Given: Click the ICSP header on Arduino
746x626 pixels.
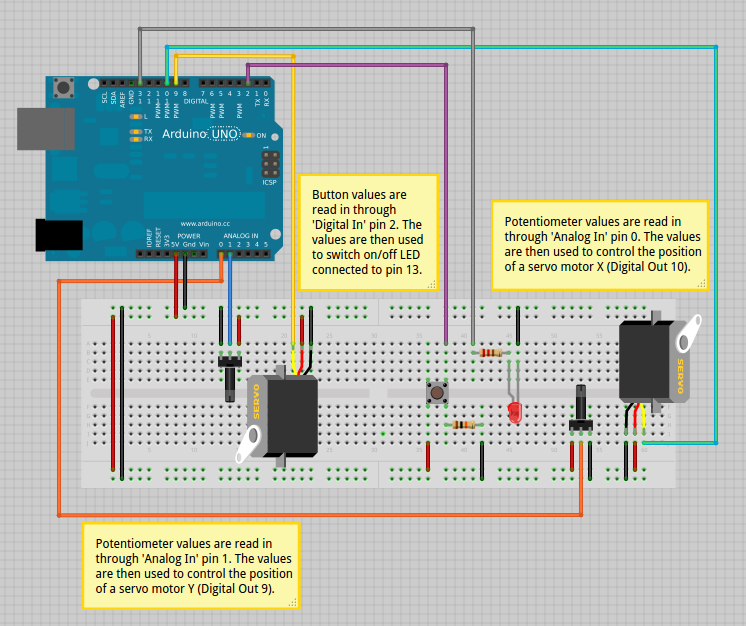Looking at the screenshot, I should tap(268, 161).
